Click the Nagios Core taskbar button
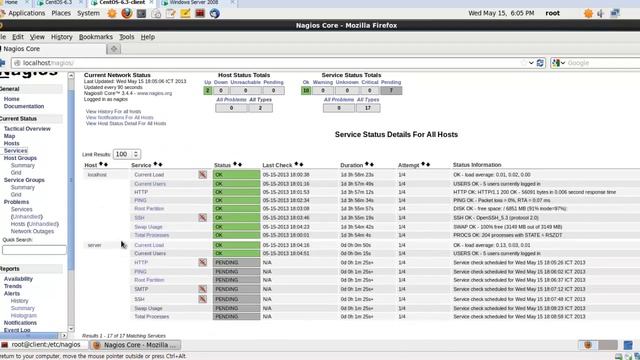The image size is (640, 360). 136,345
